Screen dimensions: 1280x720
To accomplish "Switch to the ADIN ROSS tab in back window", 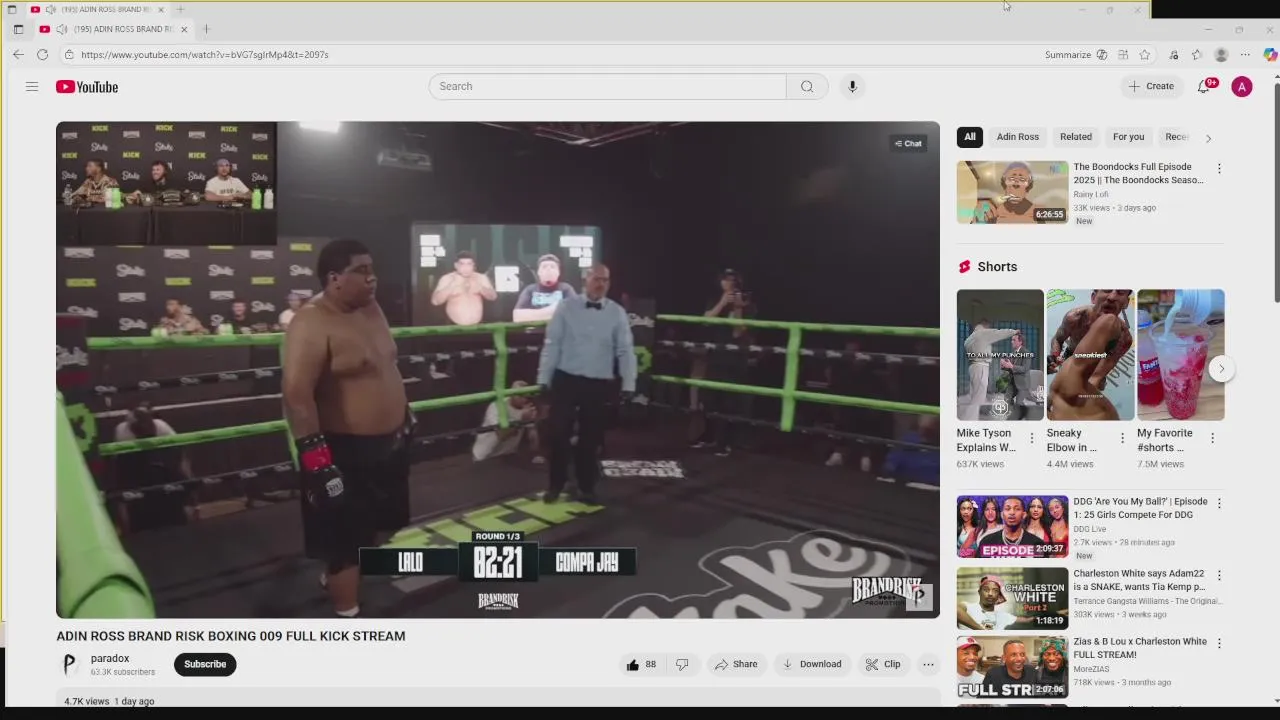I will pos(98,9).
